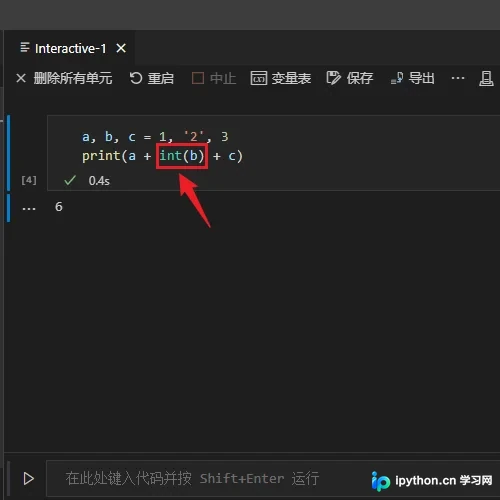Close the Interactive-1 tab
The height and width of the screenshot is (500, 500).
(x=121, y=48)
